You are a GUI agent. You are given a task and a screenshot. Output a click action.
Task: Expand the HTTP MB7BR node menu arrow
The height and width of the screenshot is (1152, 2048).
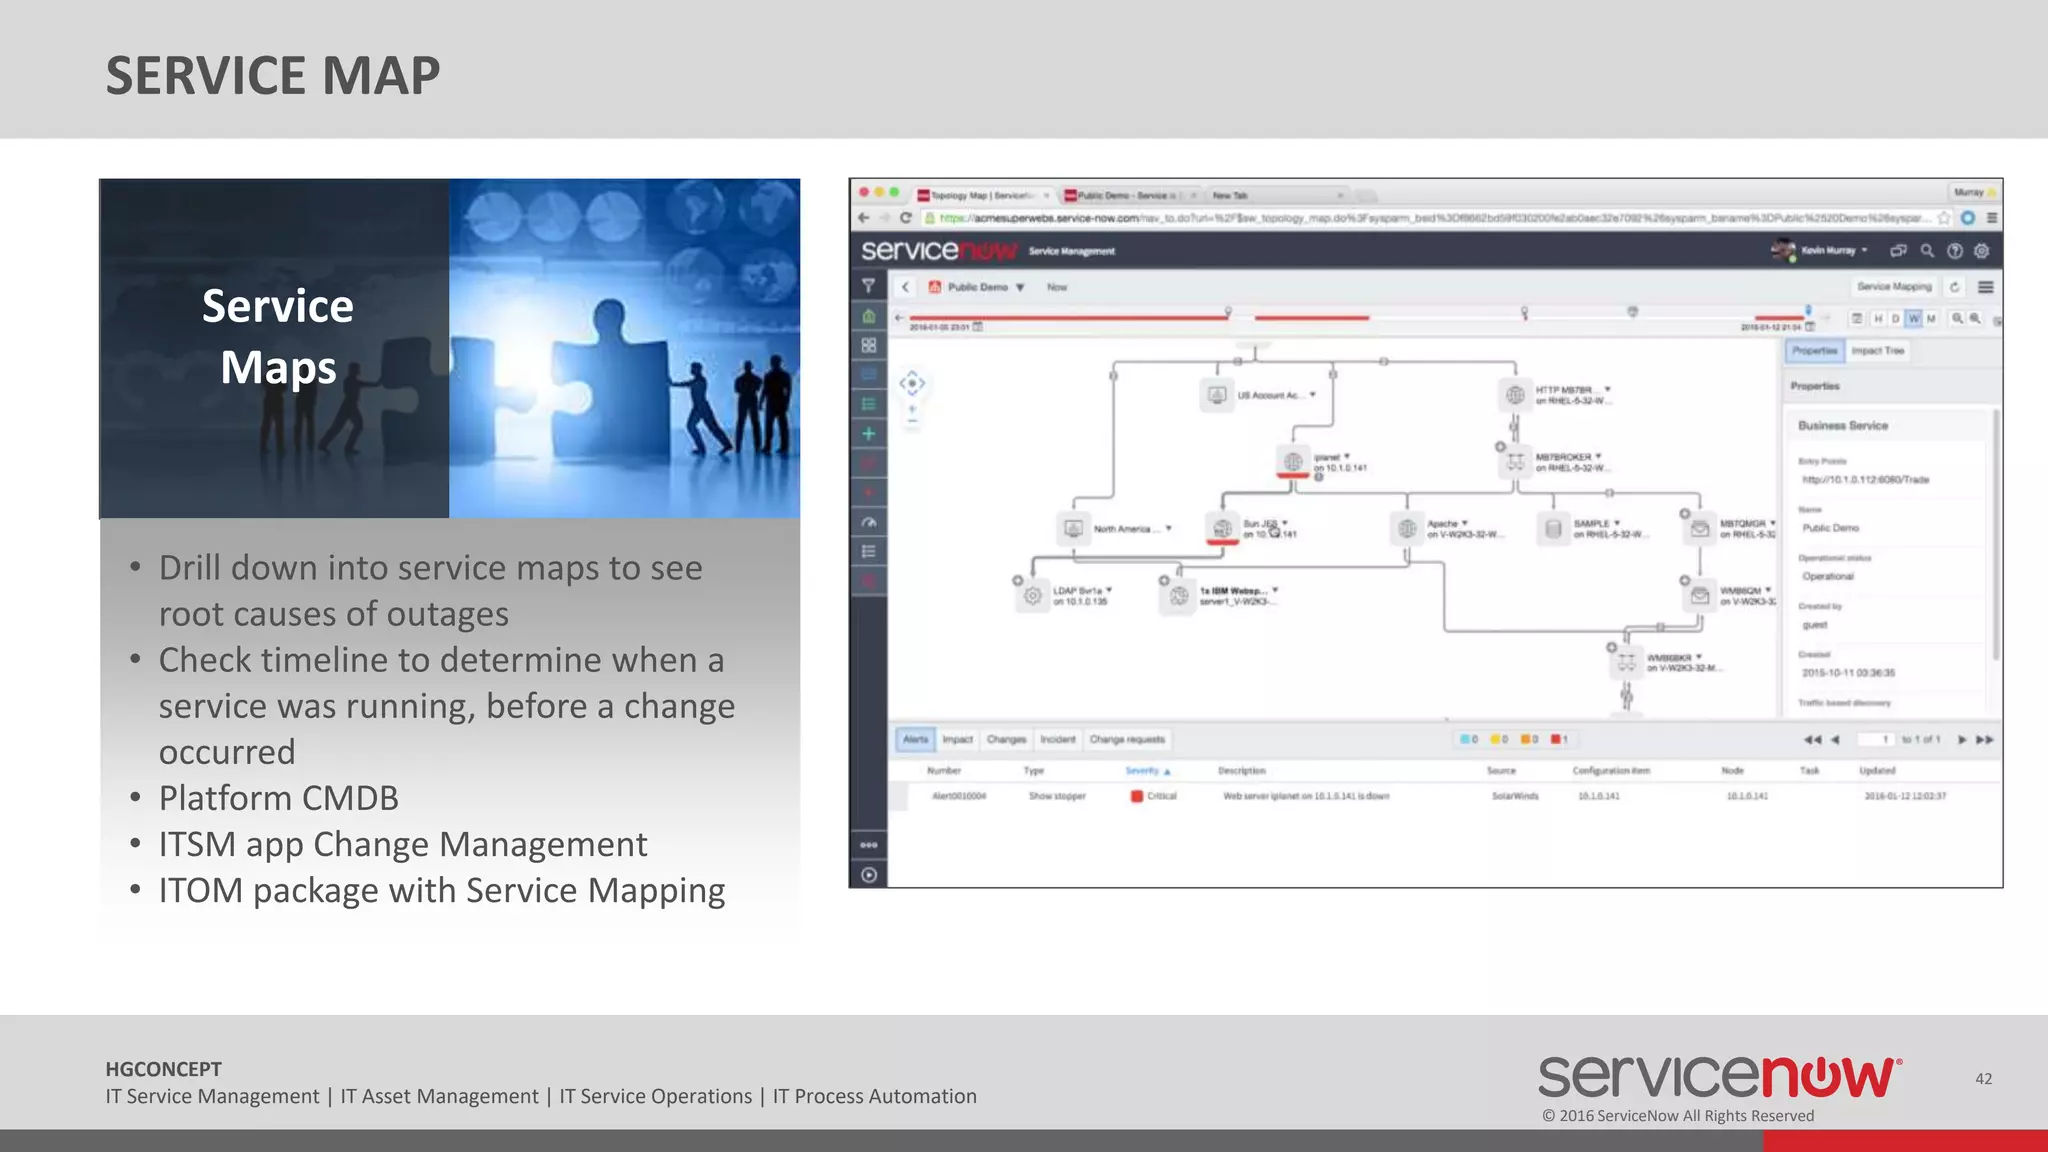pyautogui.click(x=1607, y=389)
